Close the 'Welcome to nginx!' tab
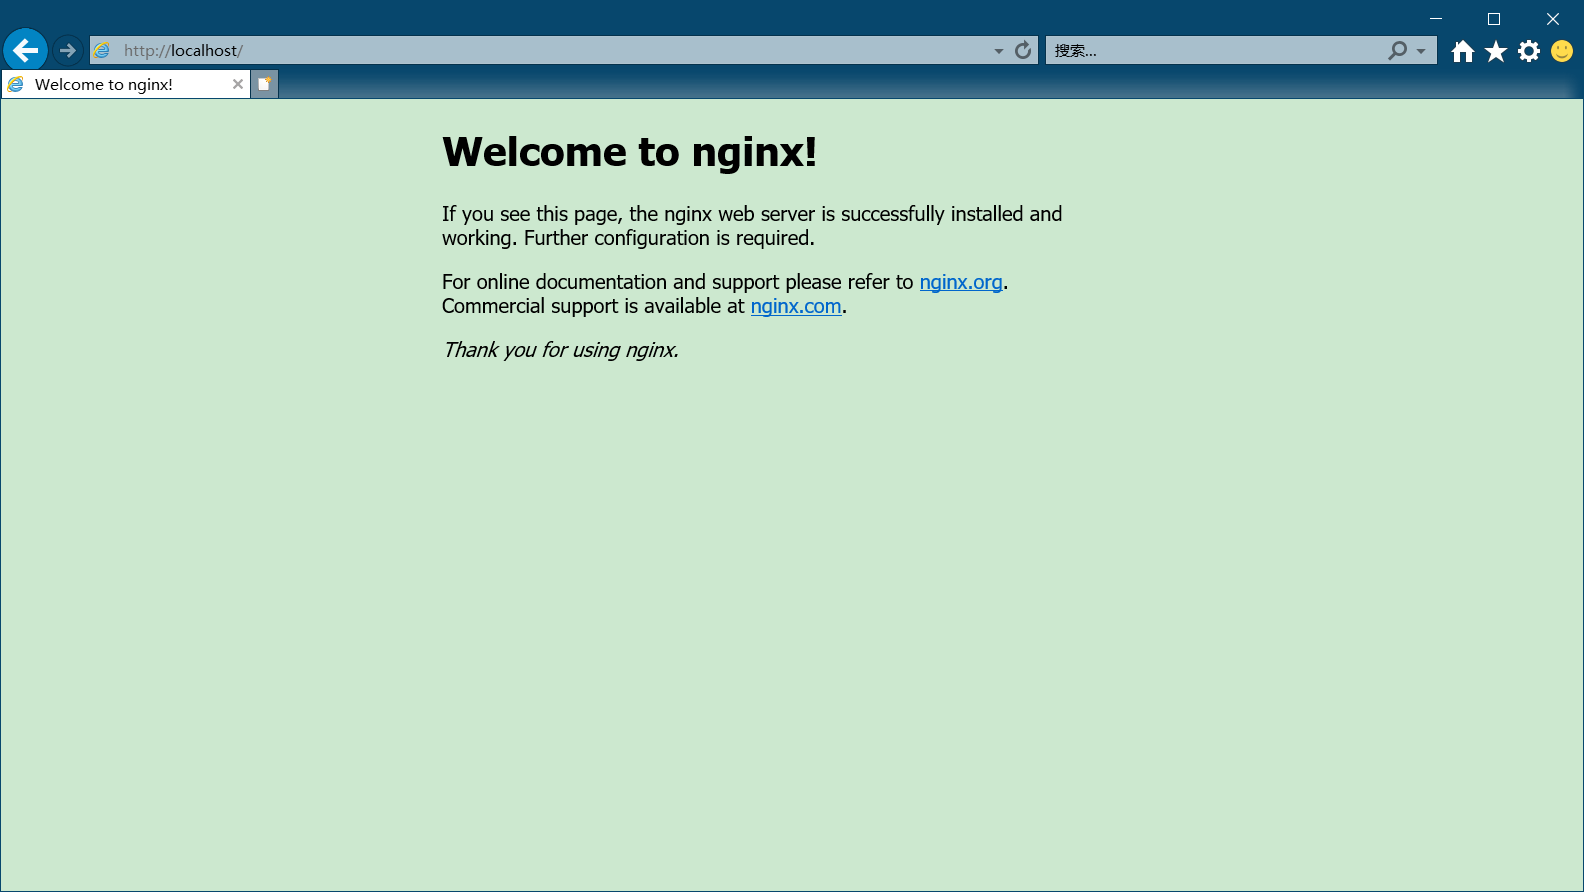The height and width of the screenshot is (892, 1584). coord(238,84)
